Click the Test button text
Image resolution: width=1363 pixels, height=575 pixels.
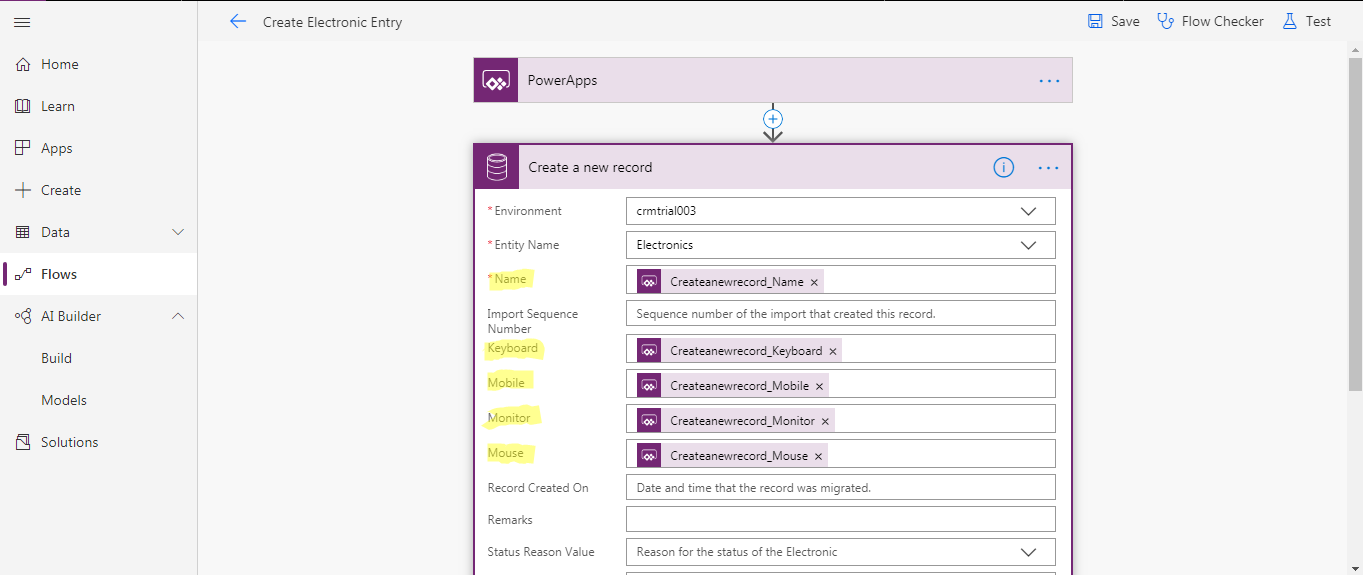coord(1318,21)
